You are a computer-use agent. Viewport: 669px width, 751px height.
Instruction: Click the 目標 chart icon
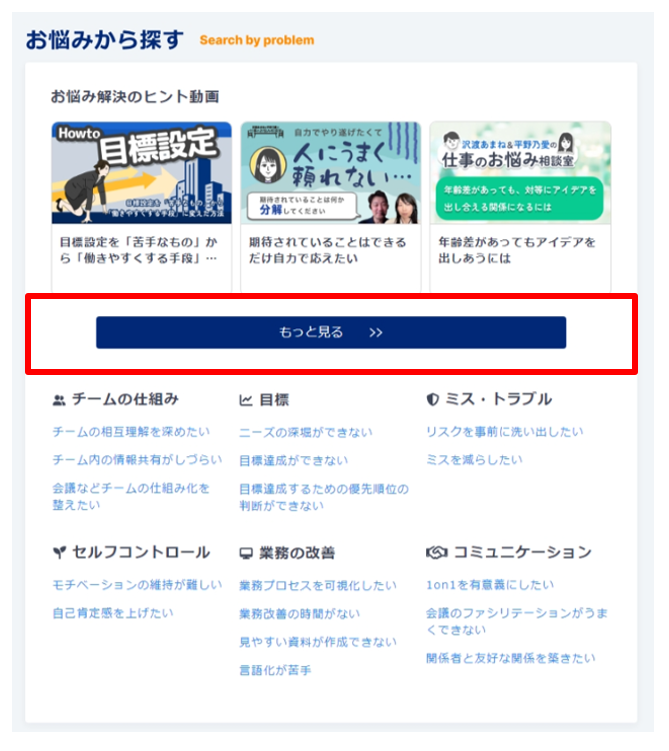(246, 400)
